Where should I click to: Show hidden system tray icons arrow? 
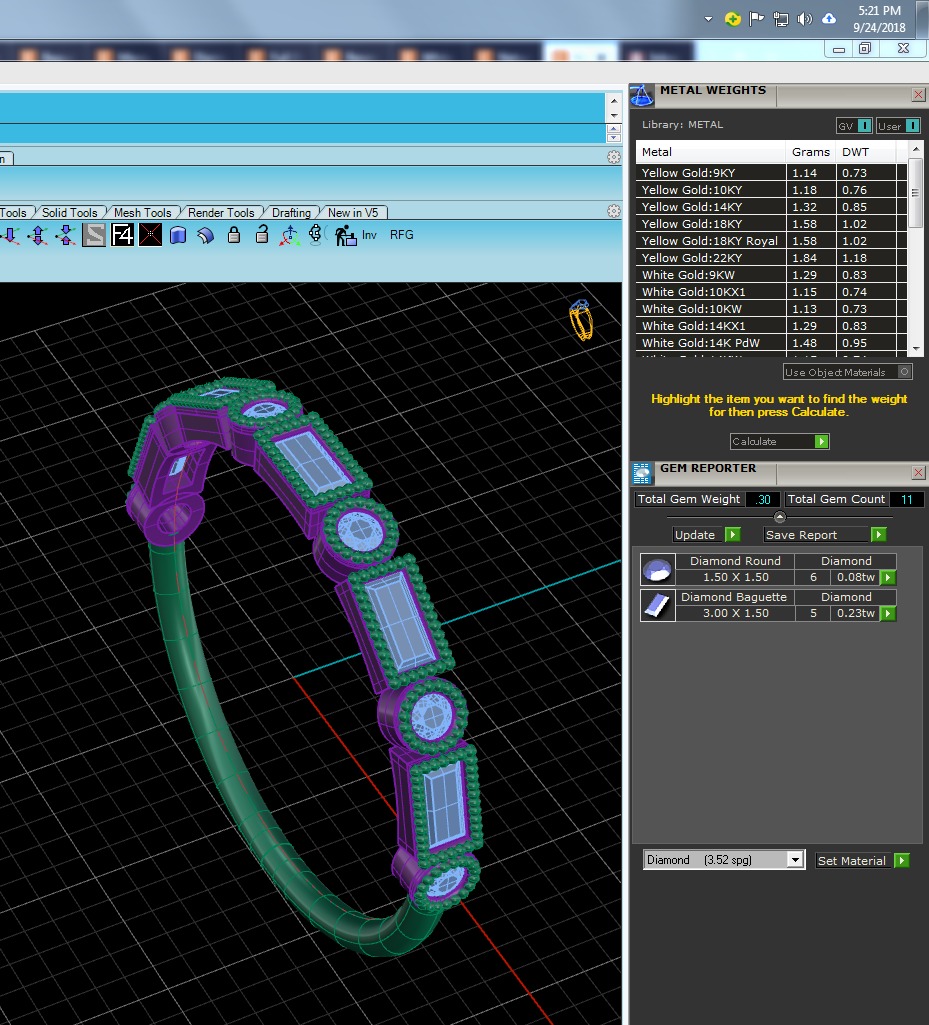point(708,19)
